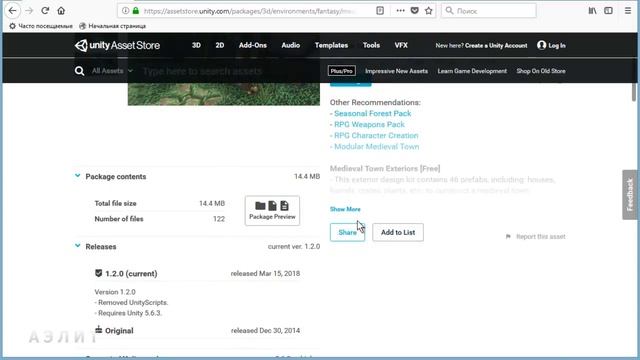The image size is (640, 360).
Task: Open the Firefox library icon
Action: [592, 11]
